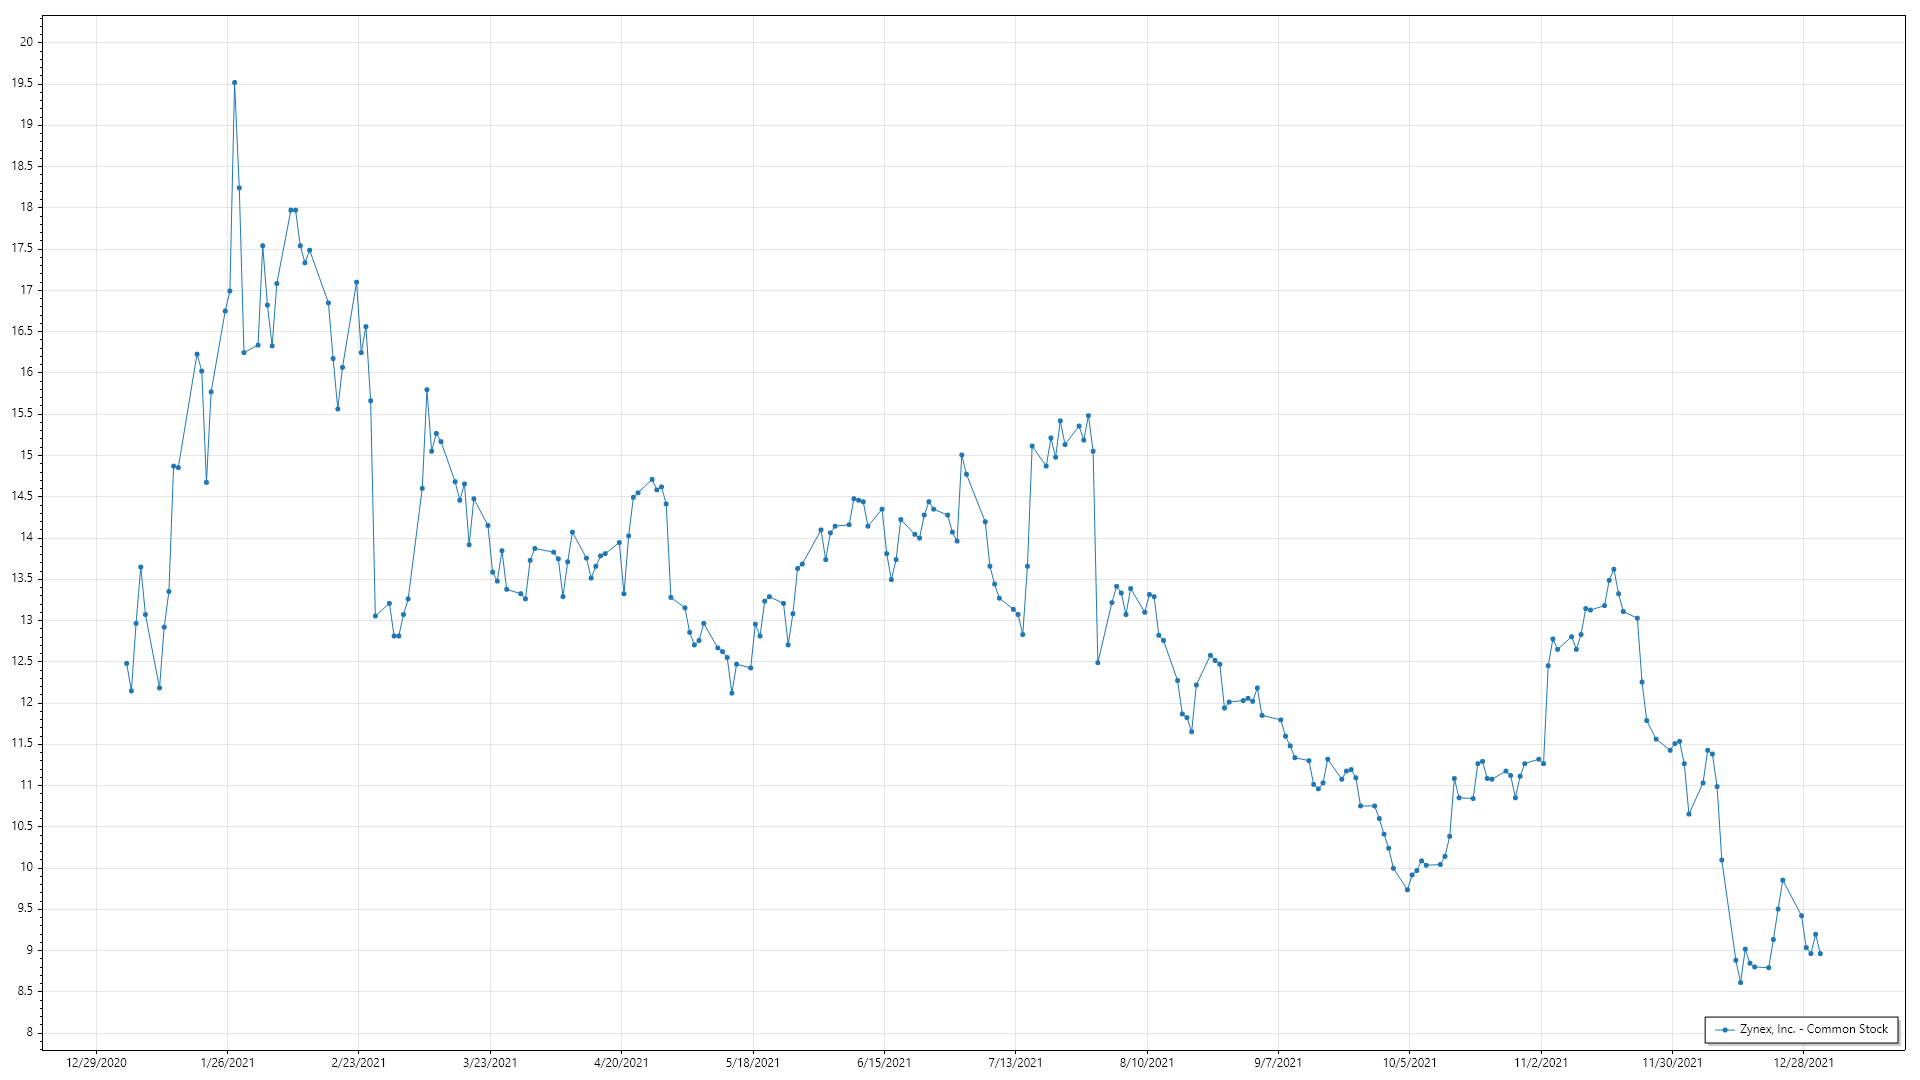Click the 12/28/2021 x-axis date label

[1803, 1063]
